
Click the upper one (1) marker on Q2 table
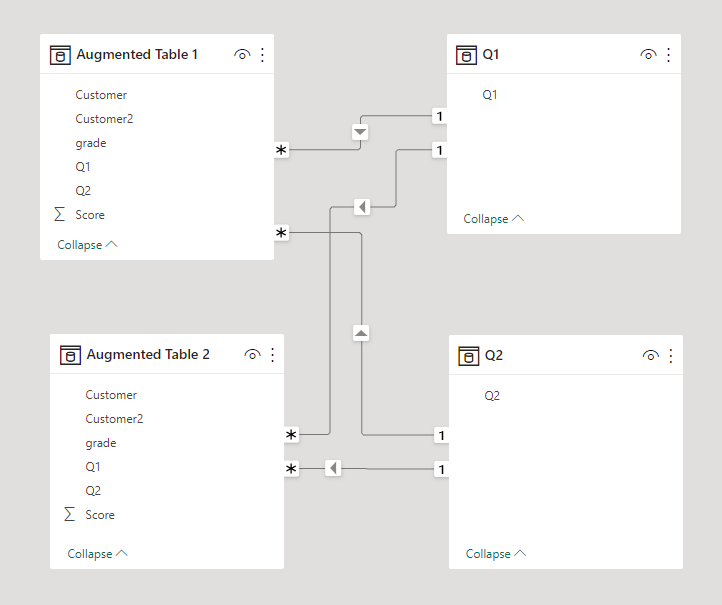pyautogui.click(x=442, y=435)
